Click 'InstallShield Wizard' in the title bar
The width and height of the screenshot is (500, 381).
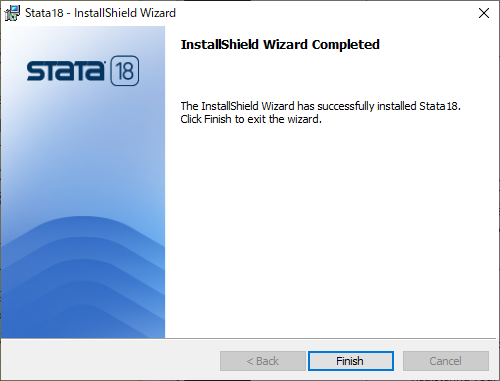tap(125, 13)
